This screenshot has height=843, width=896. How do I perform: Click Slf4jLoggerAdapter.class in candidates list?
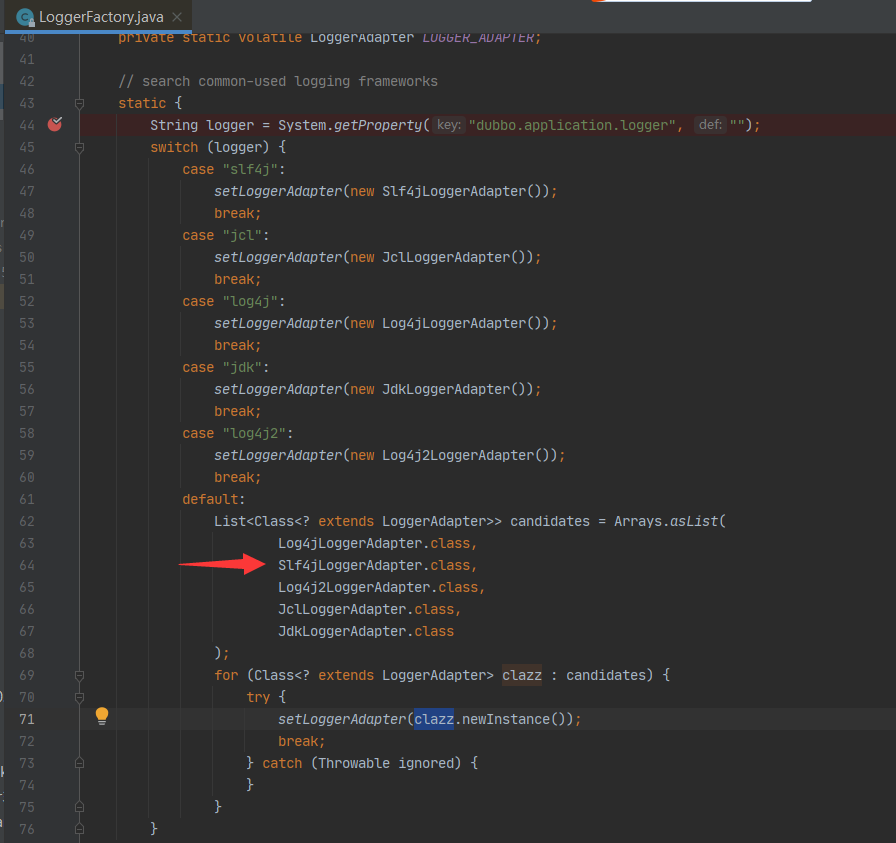pos(374,565)
